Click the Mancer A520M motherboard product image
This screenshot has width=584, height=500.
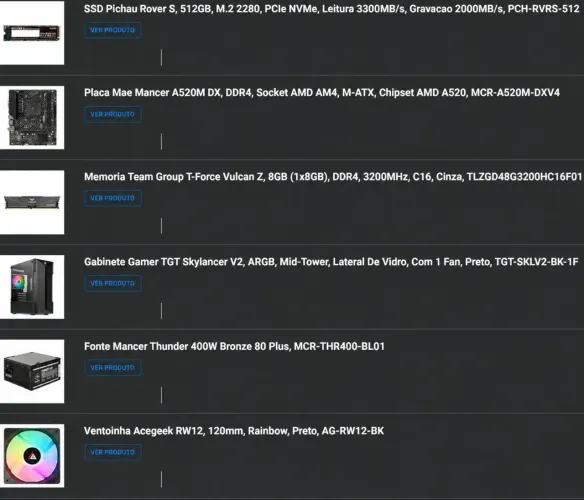(x=32, y=117)
